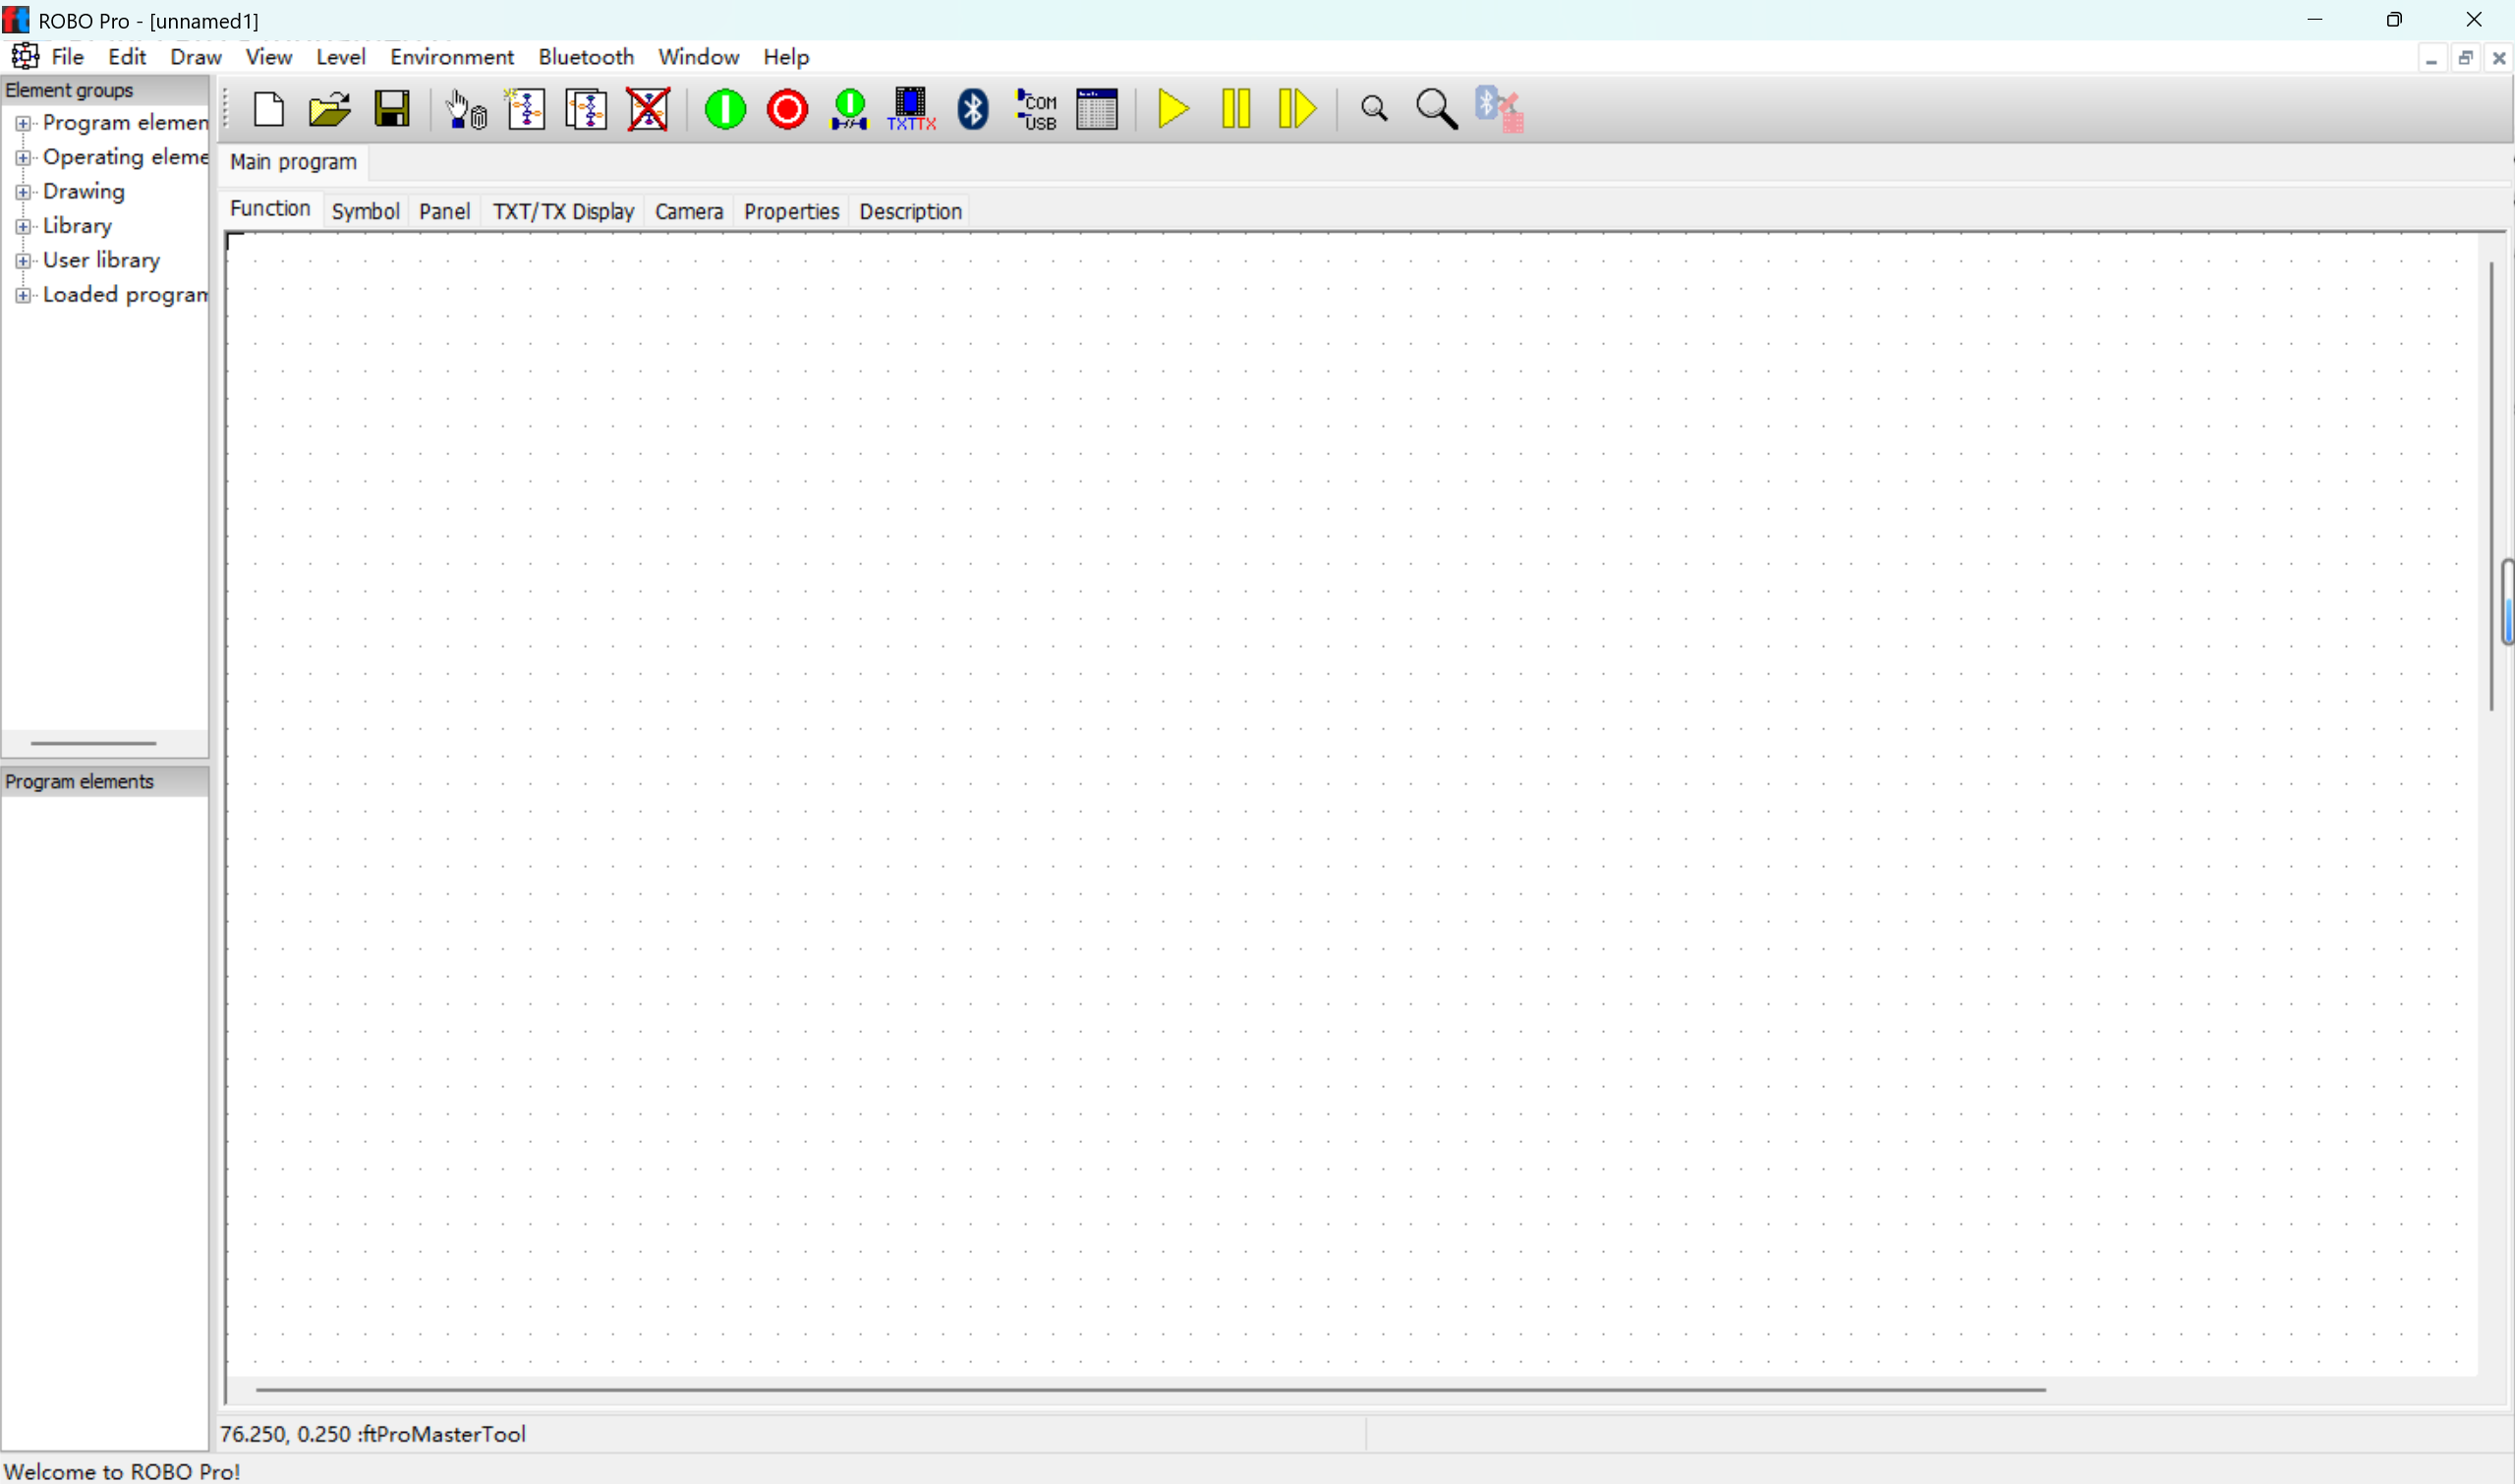
Task: Click the Save floppy disk icon
Action: (x=392, y=109)
